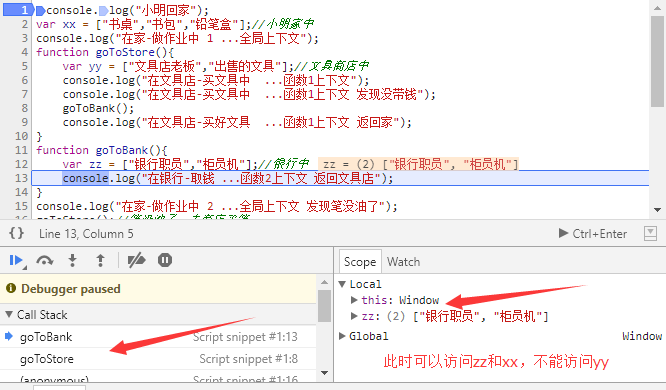Step out of current function
Image resolution: width=666 pixels, height=390 pixels.
click(100, 260)
